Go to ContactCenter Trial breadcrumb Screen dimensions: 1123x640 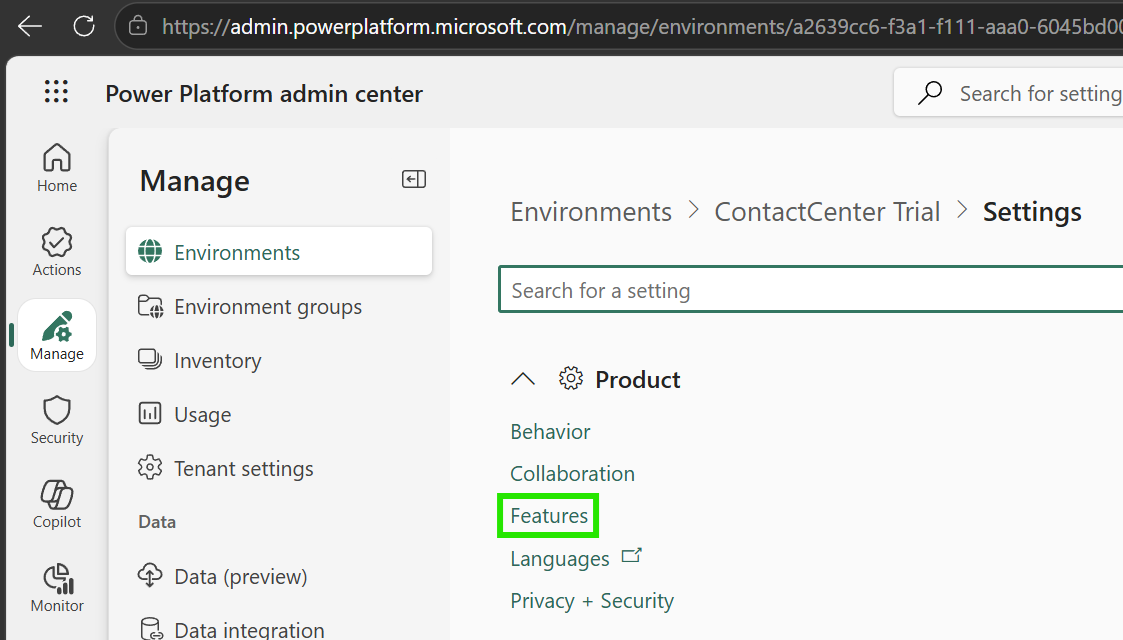(x=827, y=212)
